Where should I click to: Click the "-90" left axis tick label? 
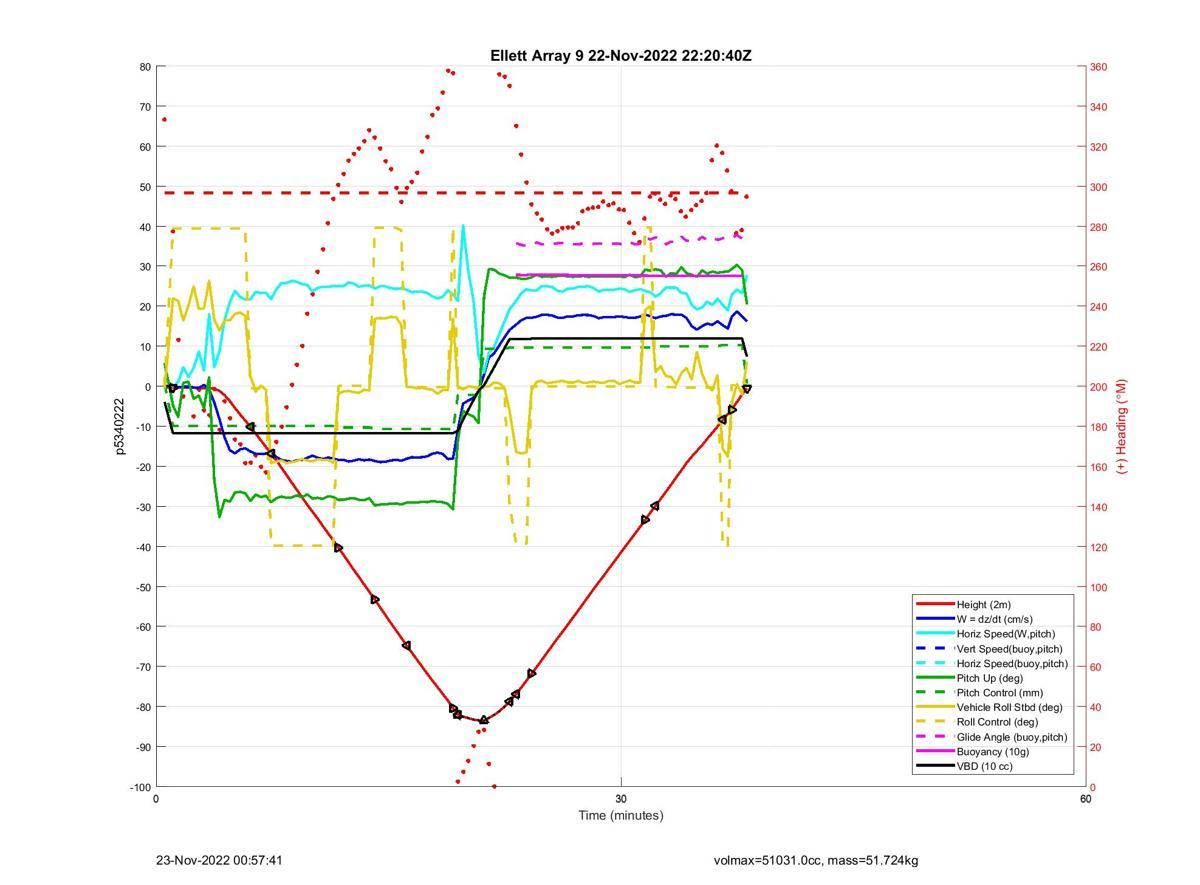pyautogui.click(x=143, y=747)
